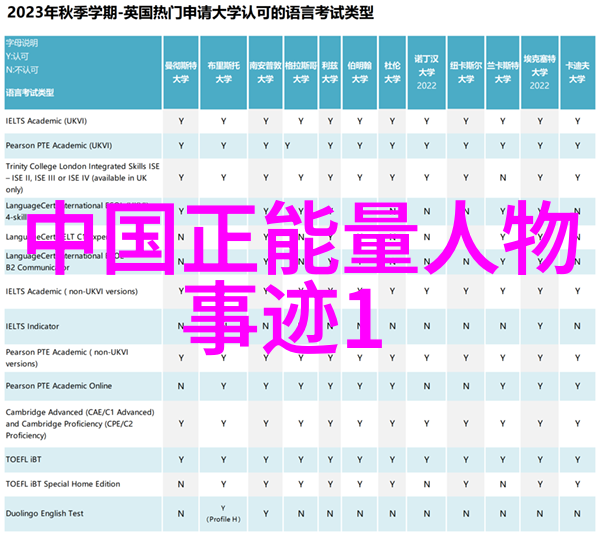Click the page title 2023年秋季学期 heading

pos(190,13)
